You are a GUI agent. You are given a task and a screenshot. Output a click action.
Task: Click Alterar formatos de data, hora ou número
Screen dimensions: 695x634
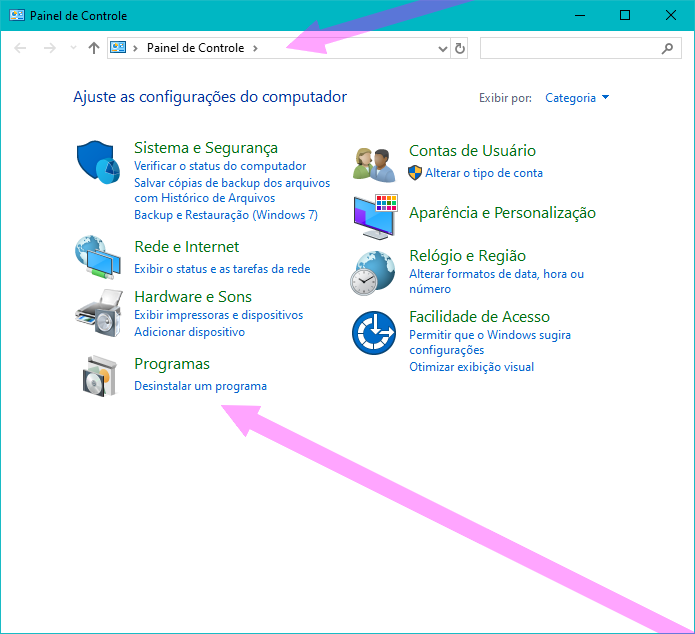tap(496, 282)
